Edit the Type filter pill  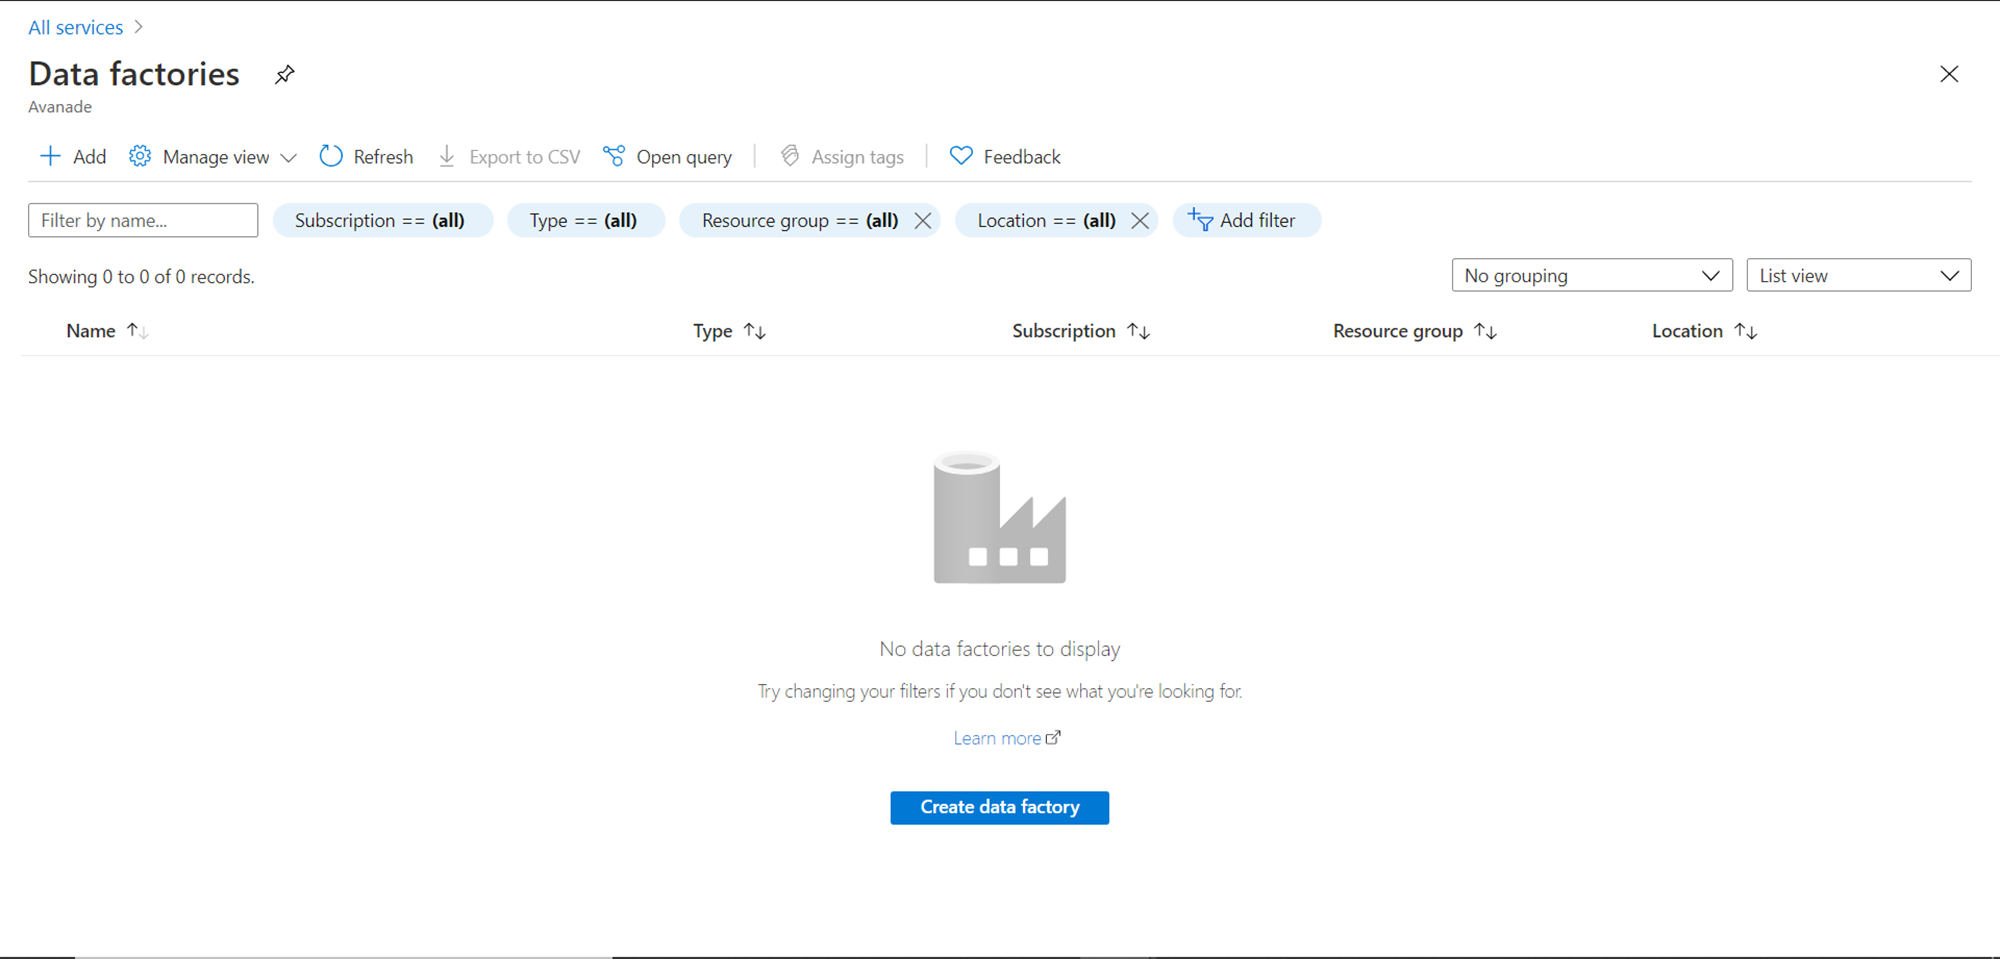click(x=585, y=220)
